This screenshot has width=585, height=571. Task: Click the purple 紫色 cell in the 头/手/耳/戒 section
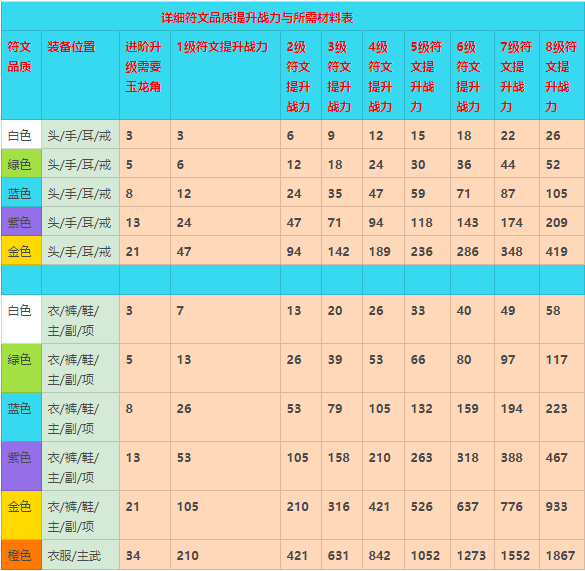tap(21, 221)
